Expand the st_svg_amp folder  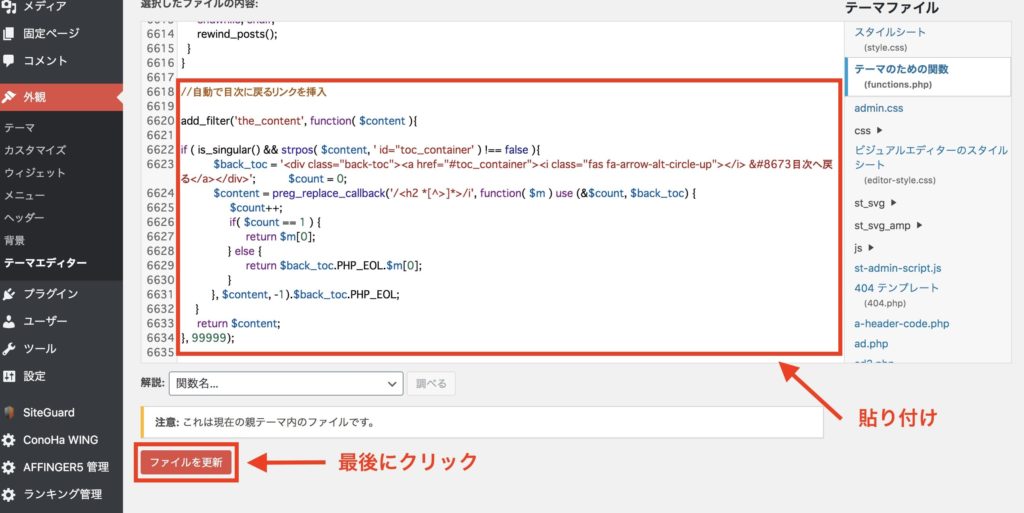[x=888, y=226]
